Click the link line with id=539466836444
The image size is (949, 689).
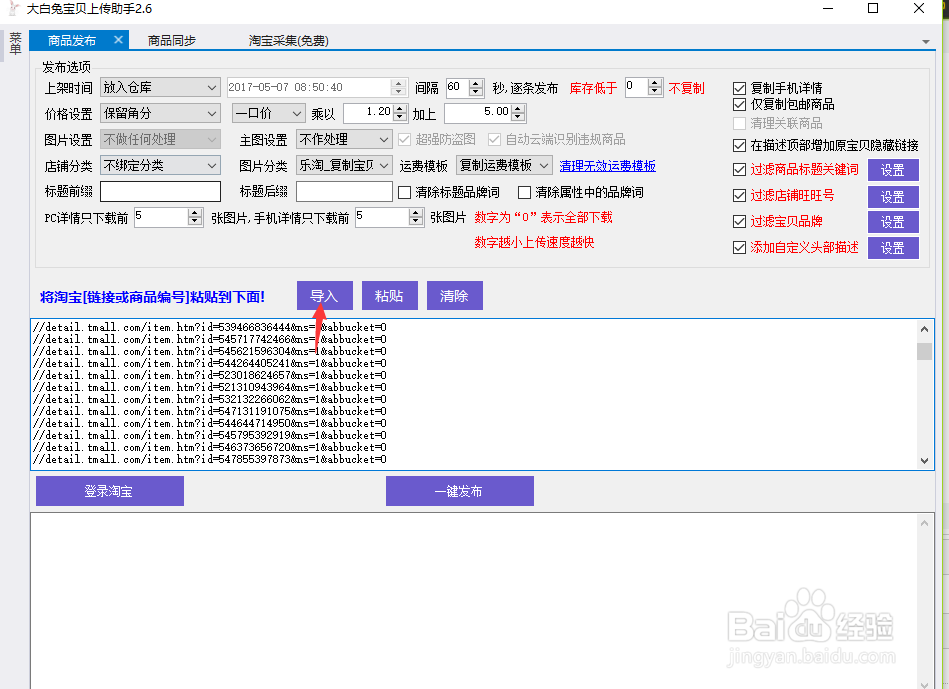[x=209, y=328]
